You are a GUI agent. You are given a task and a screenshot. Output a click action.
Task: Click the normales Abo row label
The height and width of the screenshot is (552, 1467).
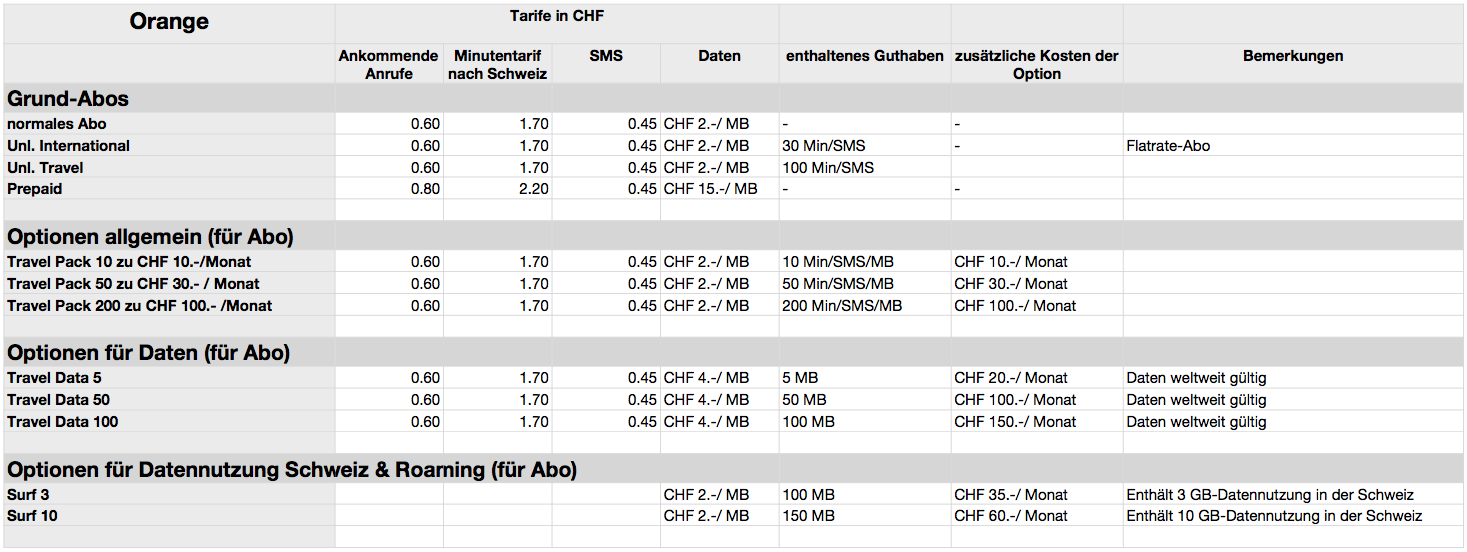[57, 124]
